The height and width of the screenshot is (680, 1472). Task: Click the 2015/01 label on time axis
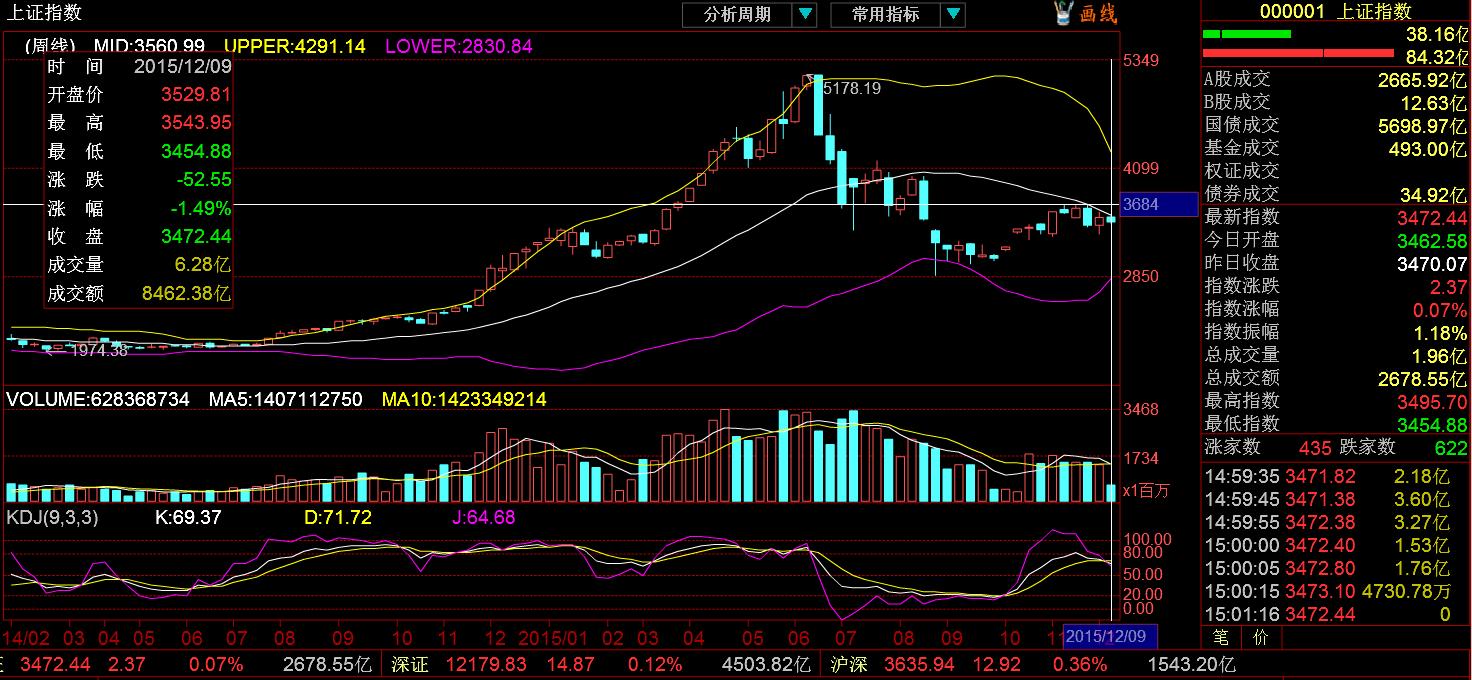pos(554,637)
